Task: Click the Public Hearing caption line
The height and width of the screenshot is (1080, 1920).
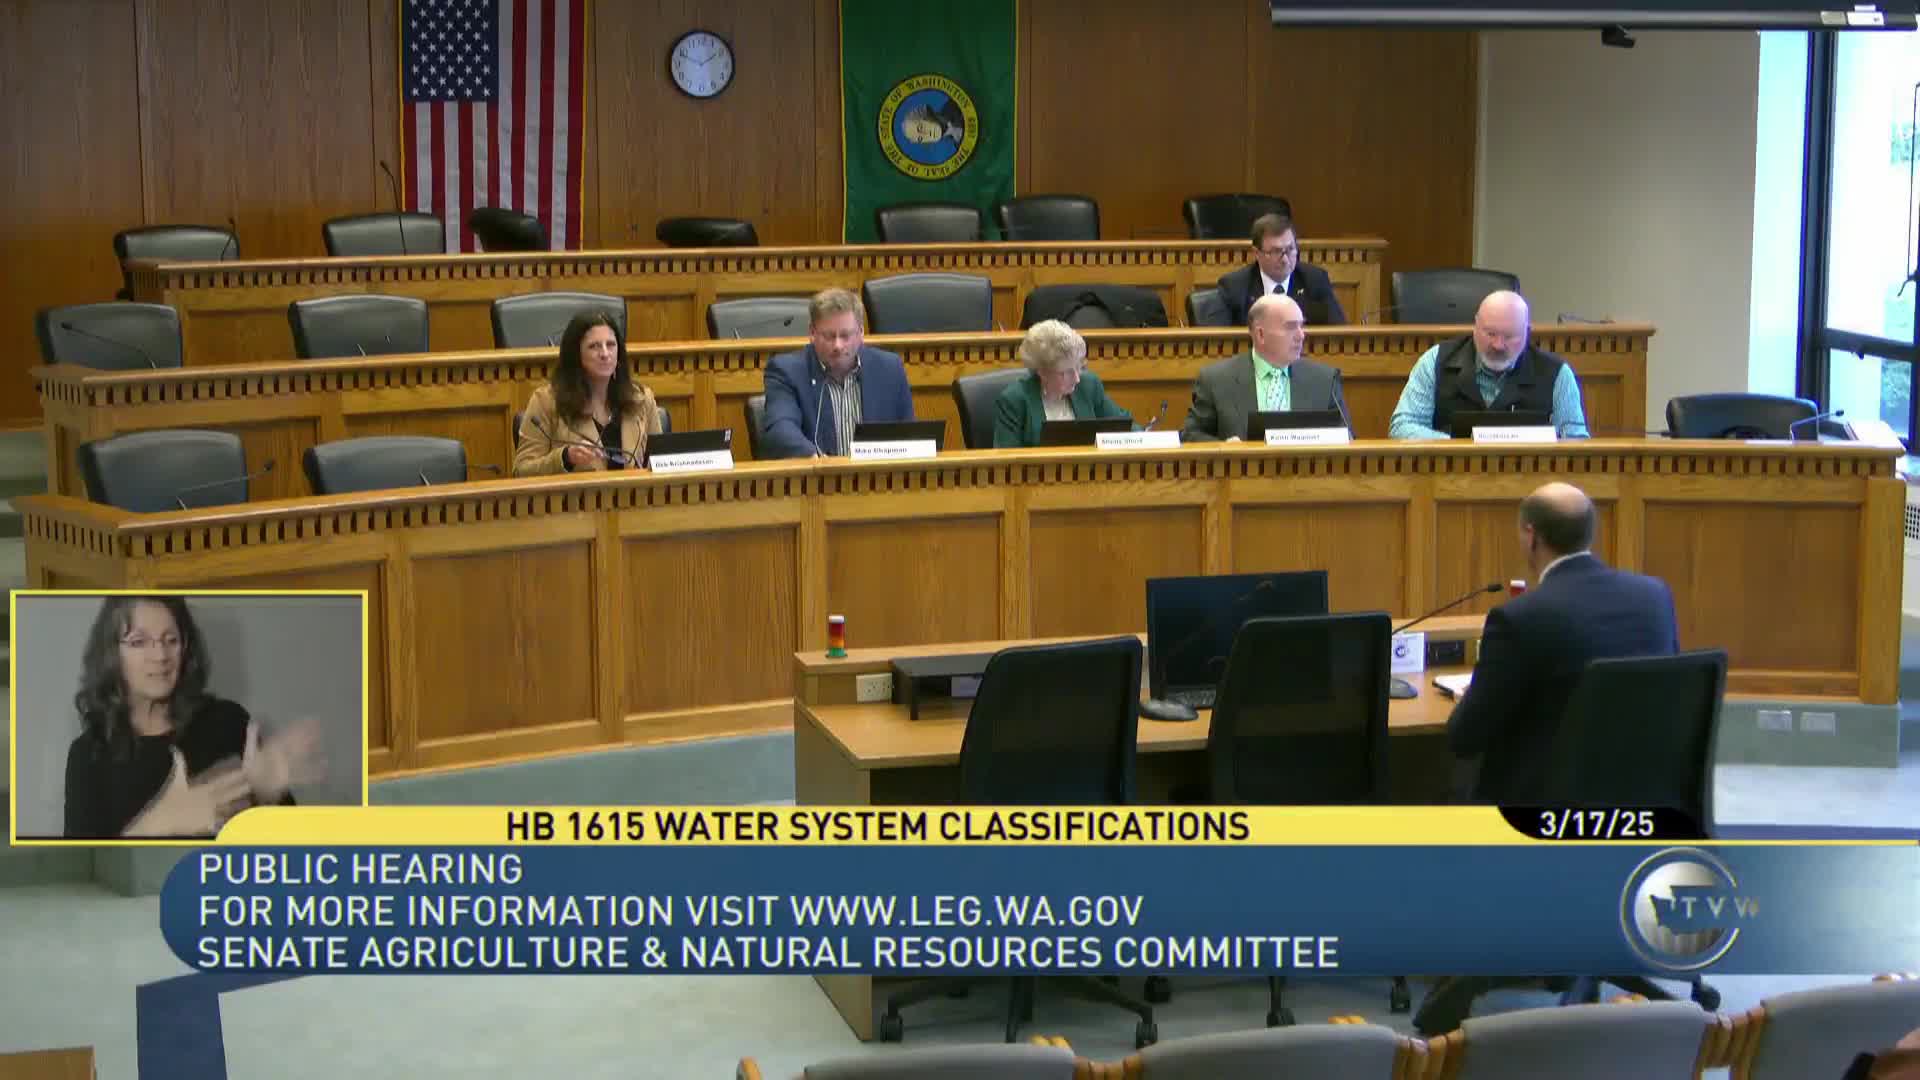Action: point(360,869)
